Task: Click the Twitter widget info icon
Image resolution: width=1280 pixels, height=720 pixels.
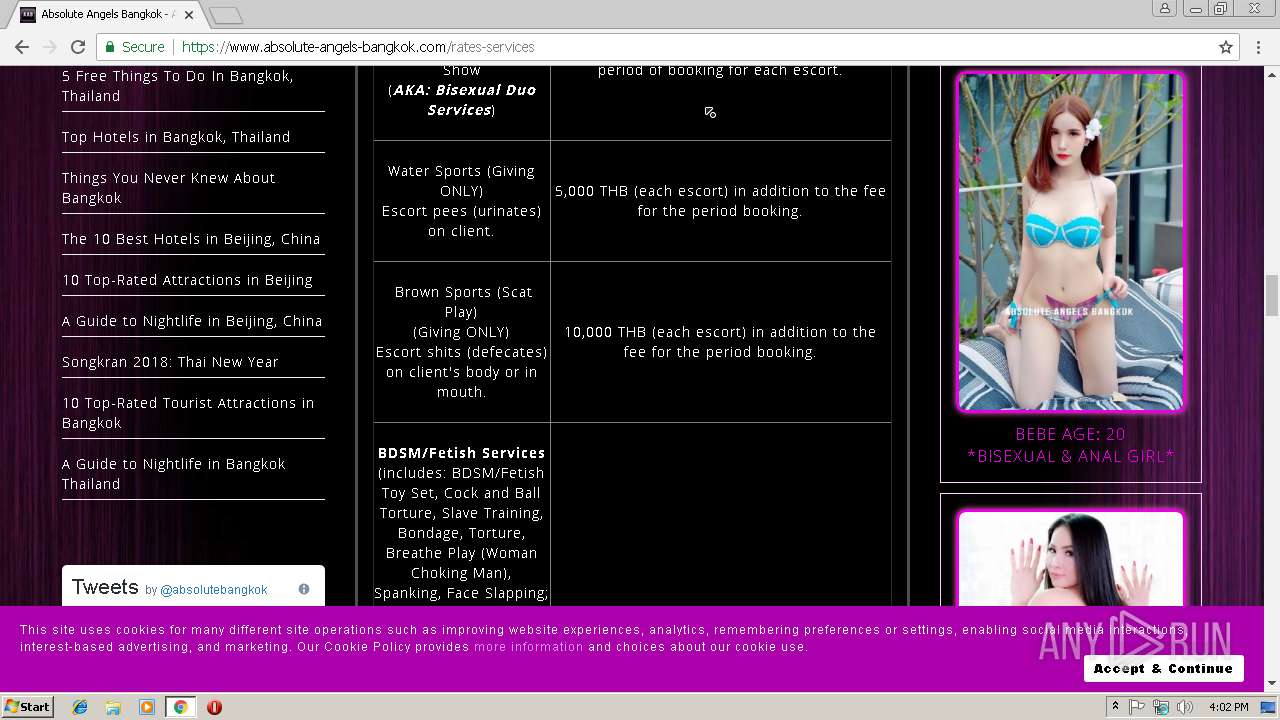Action: click(x=304, y=589)
